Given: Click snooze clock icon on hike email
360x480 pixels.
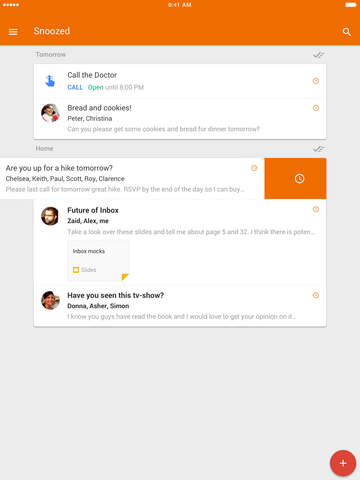Looking at the screenshot, I should pos(254,168).
